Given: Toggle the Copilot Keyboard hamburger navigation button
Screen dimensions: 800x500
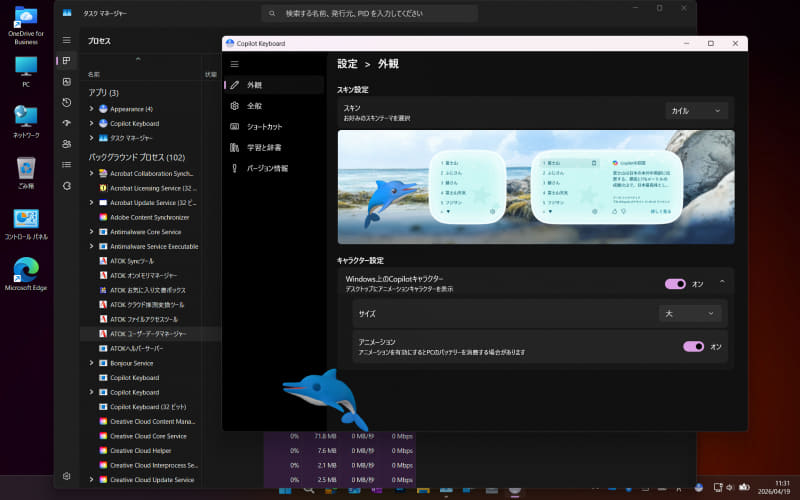Looking at the screenshot, I should (x=235, y=64).
